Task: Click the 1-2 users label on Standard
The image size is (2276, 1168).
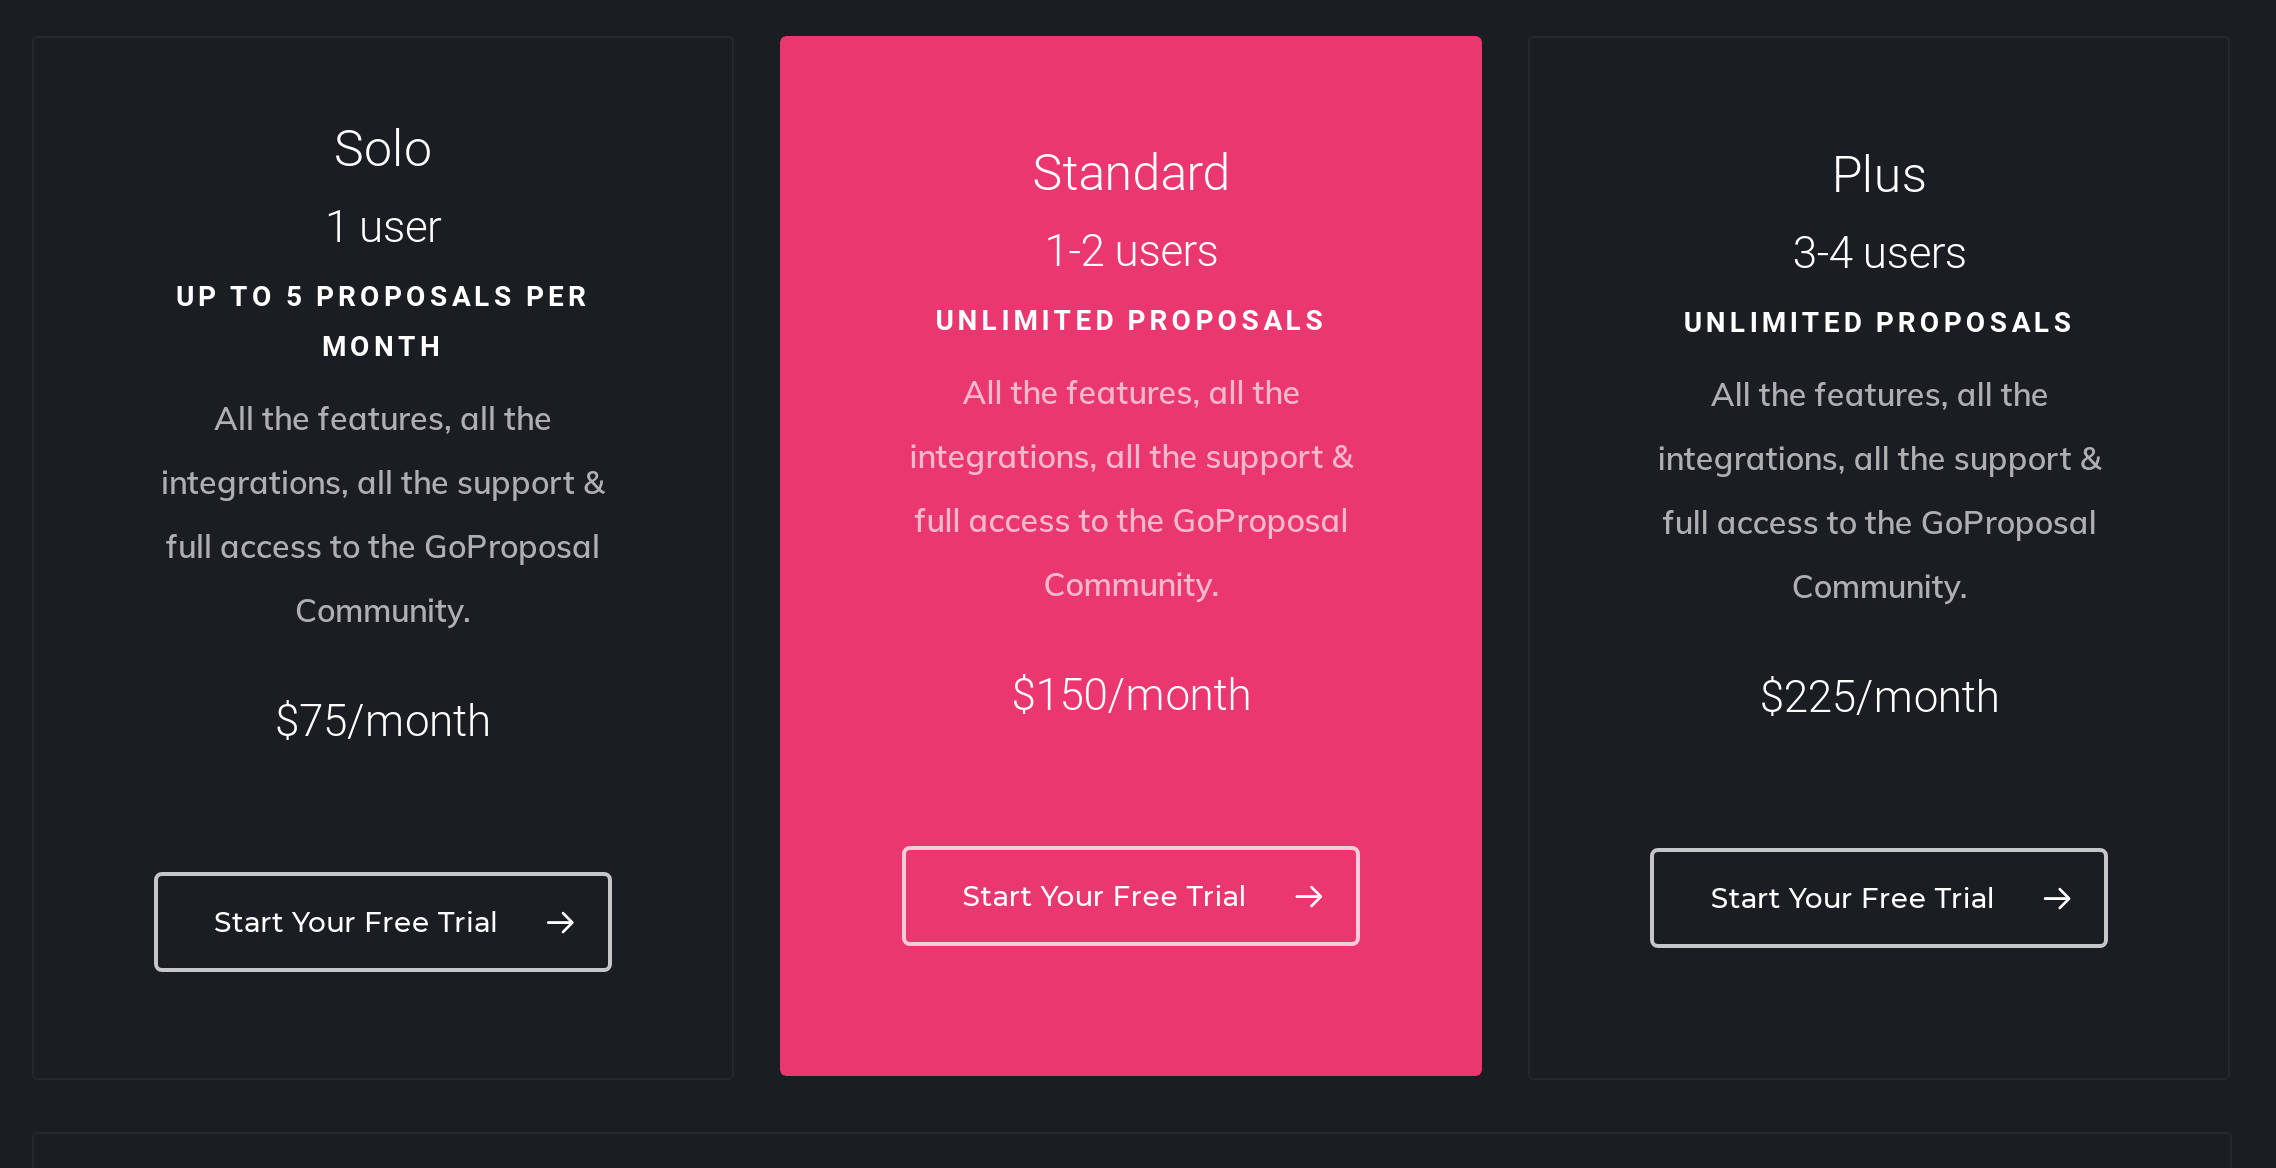Action: 1131,250
